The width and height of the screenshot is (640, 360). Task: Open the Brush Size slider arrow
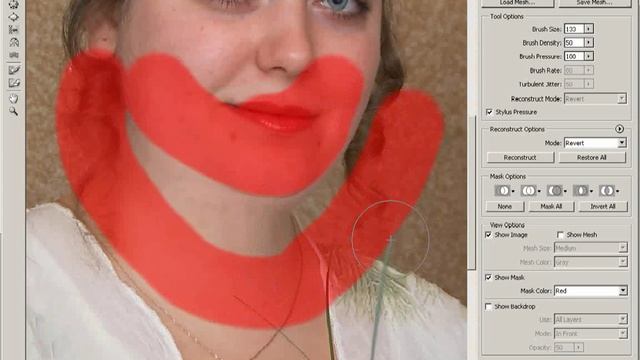click(589, 29)
